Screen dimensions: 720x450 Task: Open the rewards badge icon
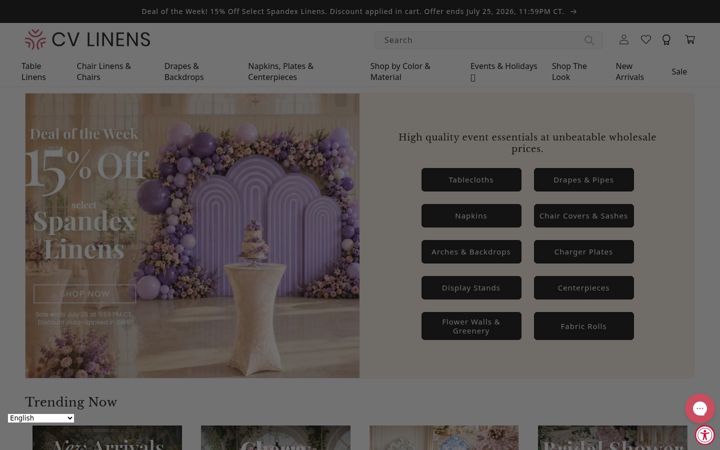(x=666, y=40)
